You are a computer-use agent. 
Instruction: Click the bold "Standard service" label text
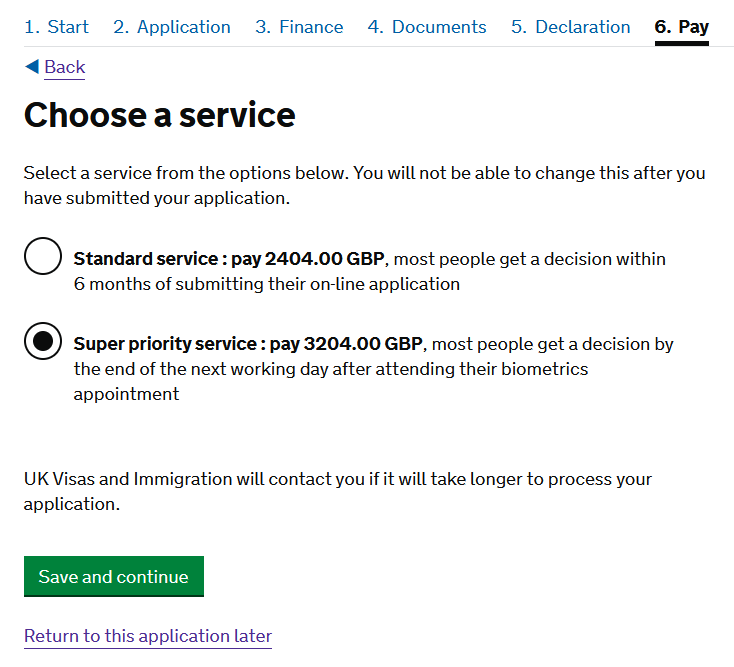(146, 259)
